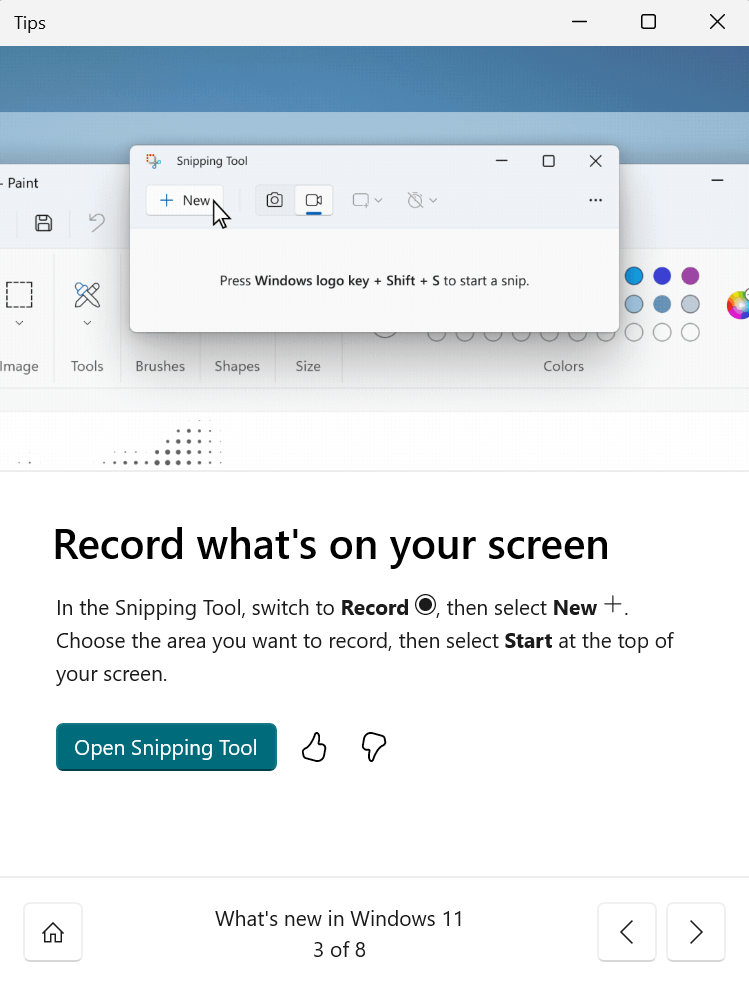Click the Shapes label in Paint's ribbon
749x984 pixels.
(x=237, y=366)
